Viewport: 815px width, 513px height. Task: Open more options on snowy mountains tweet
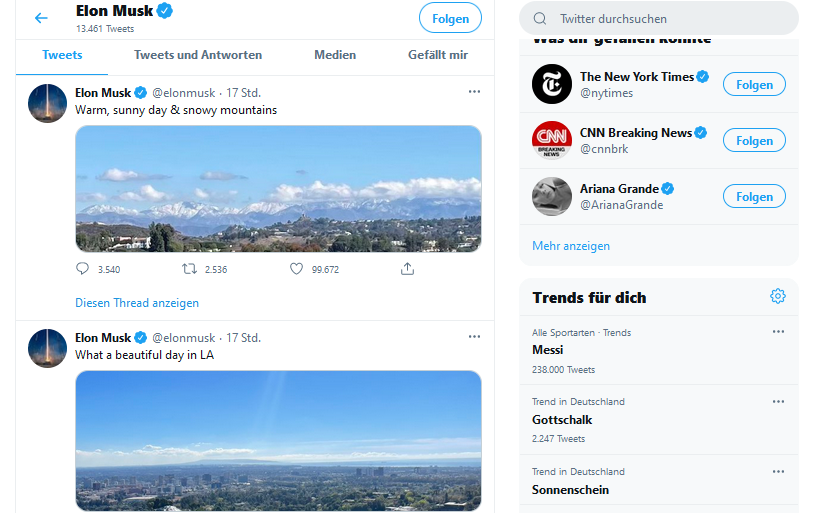coord(474,92)
